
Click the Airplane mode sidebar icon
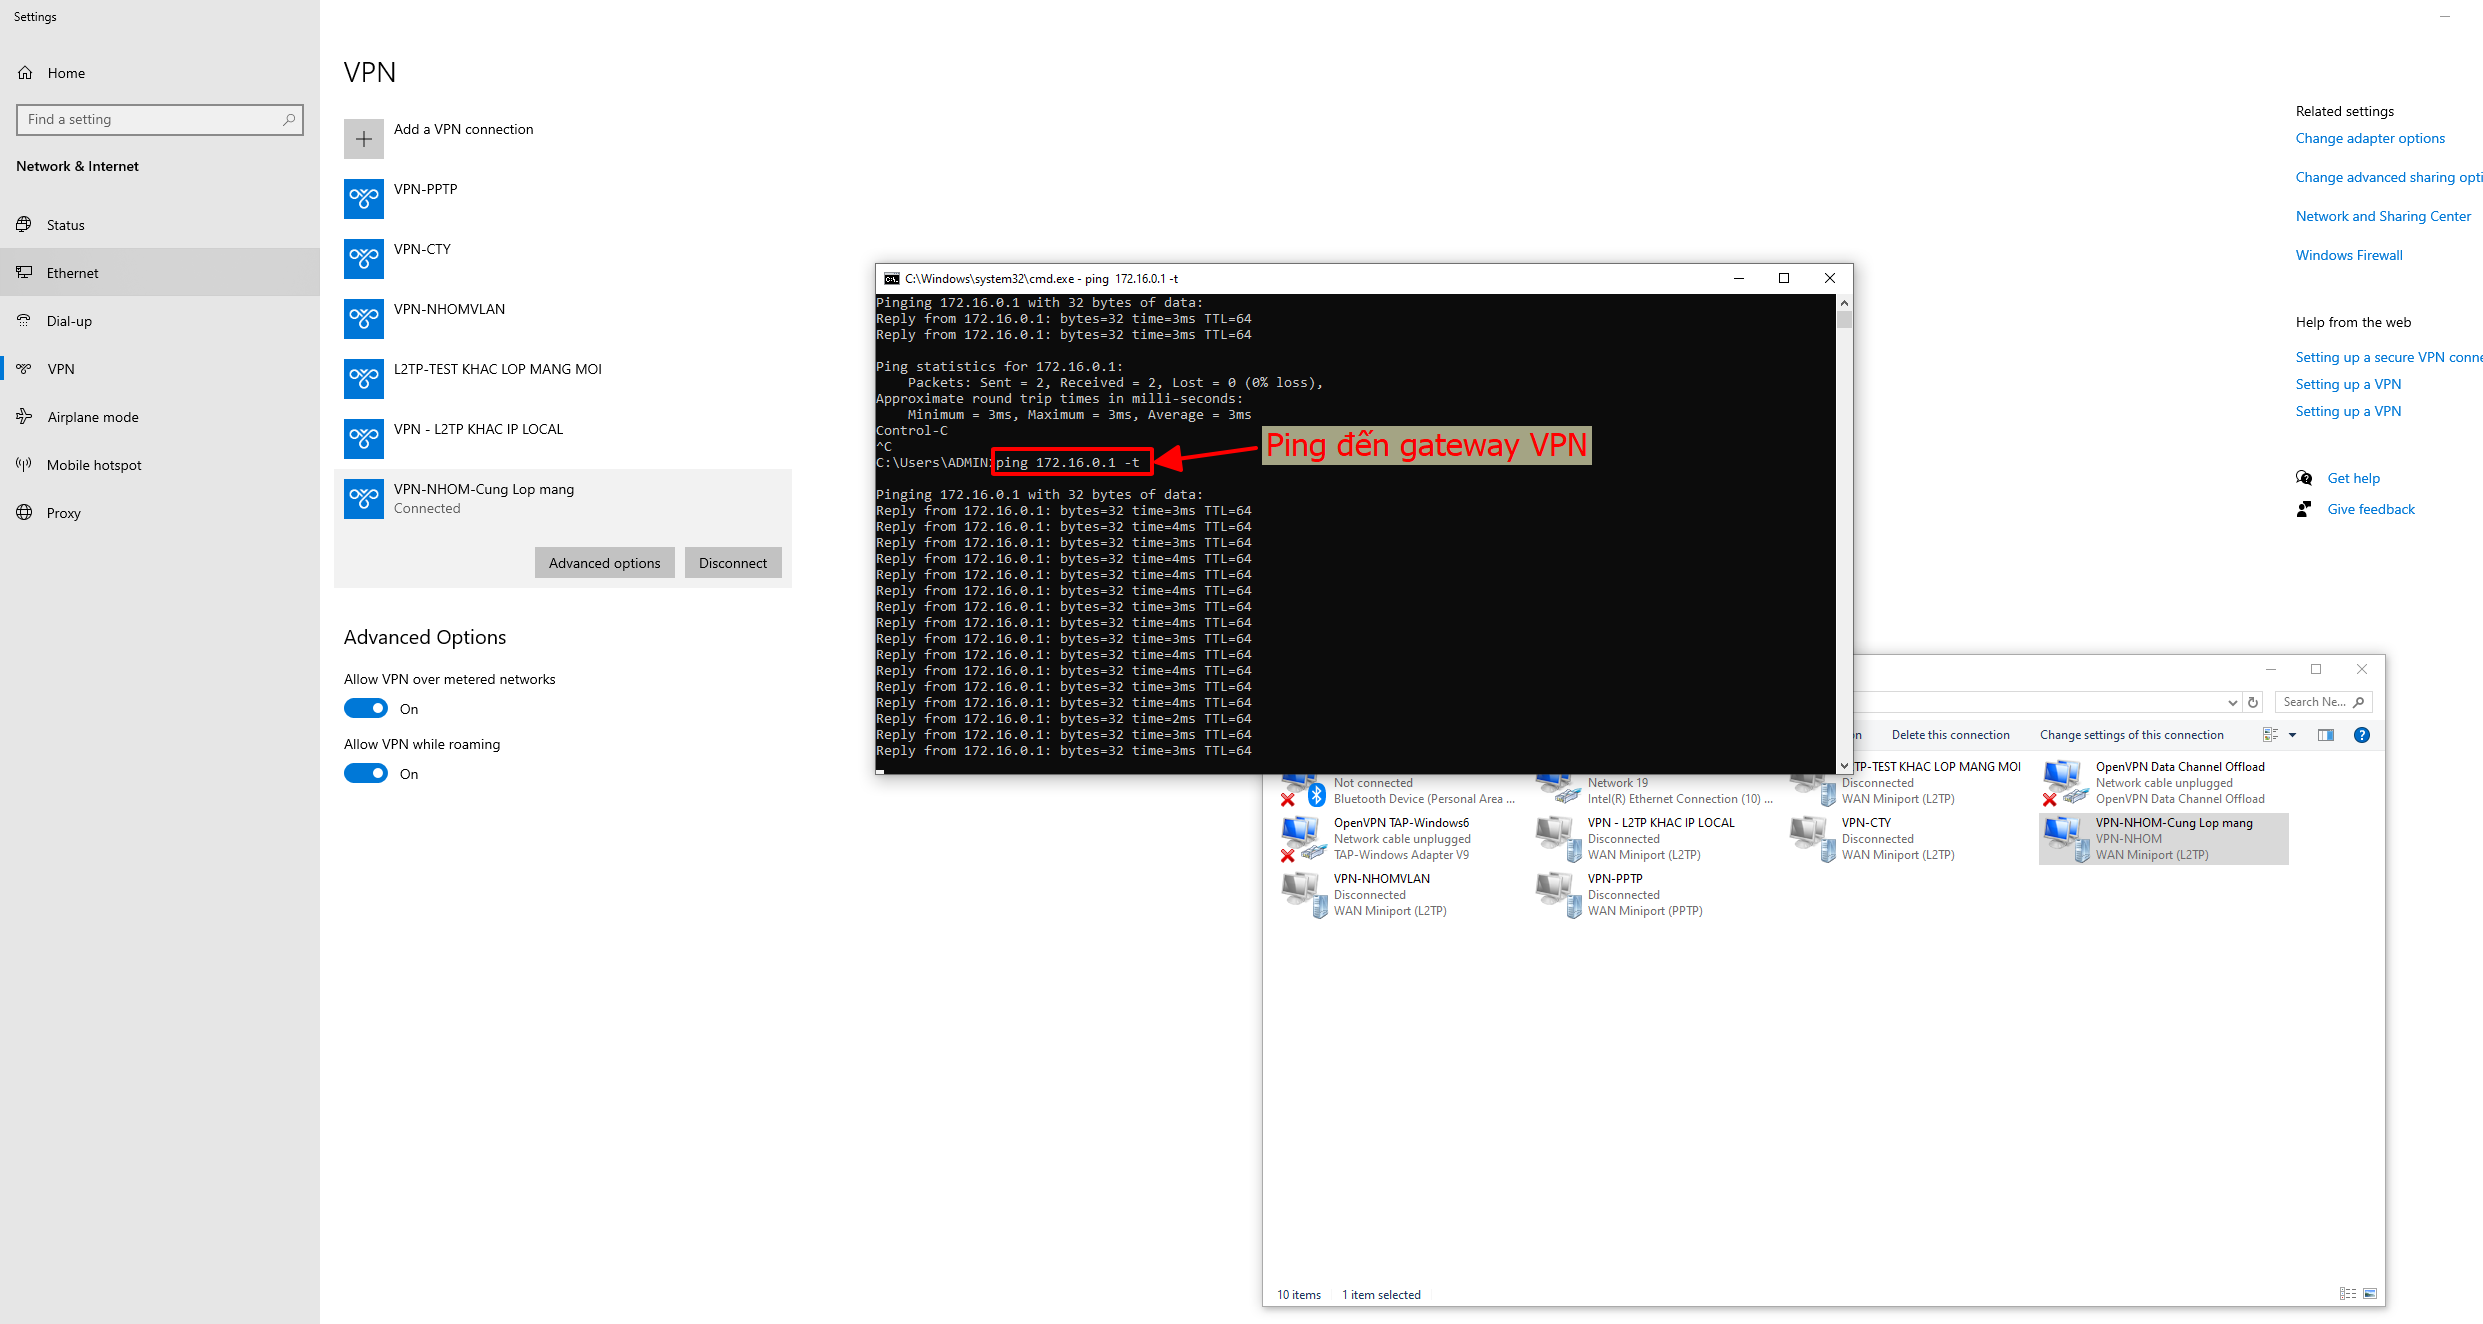tap(24, 416)
